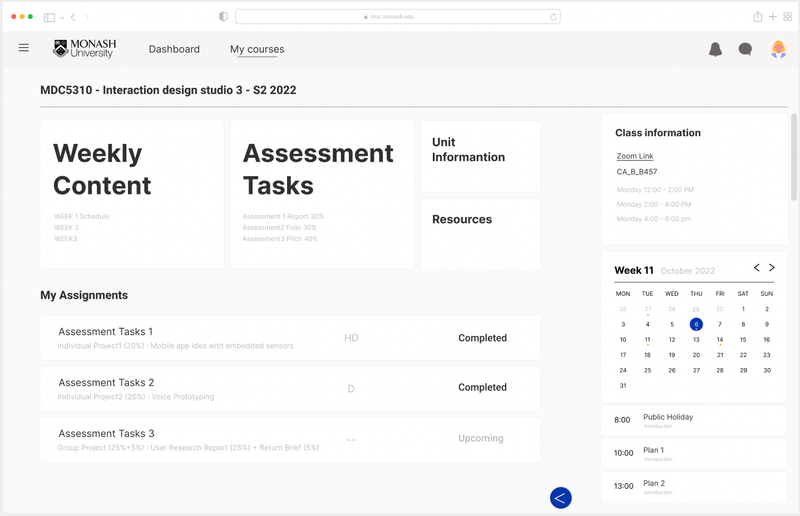
Task: Click the address bar
Action: 398,17
